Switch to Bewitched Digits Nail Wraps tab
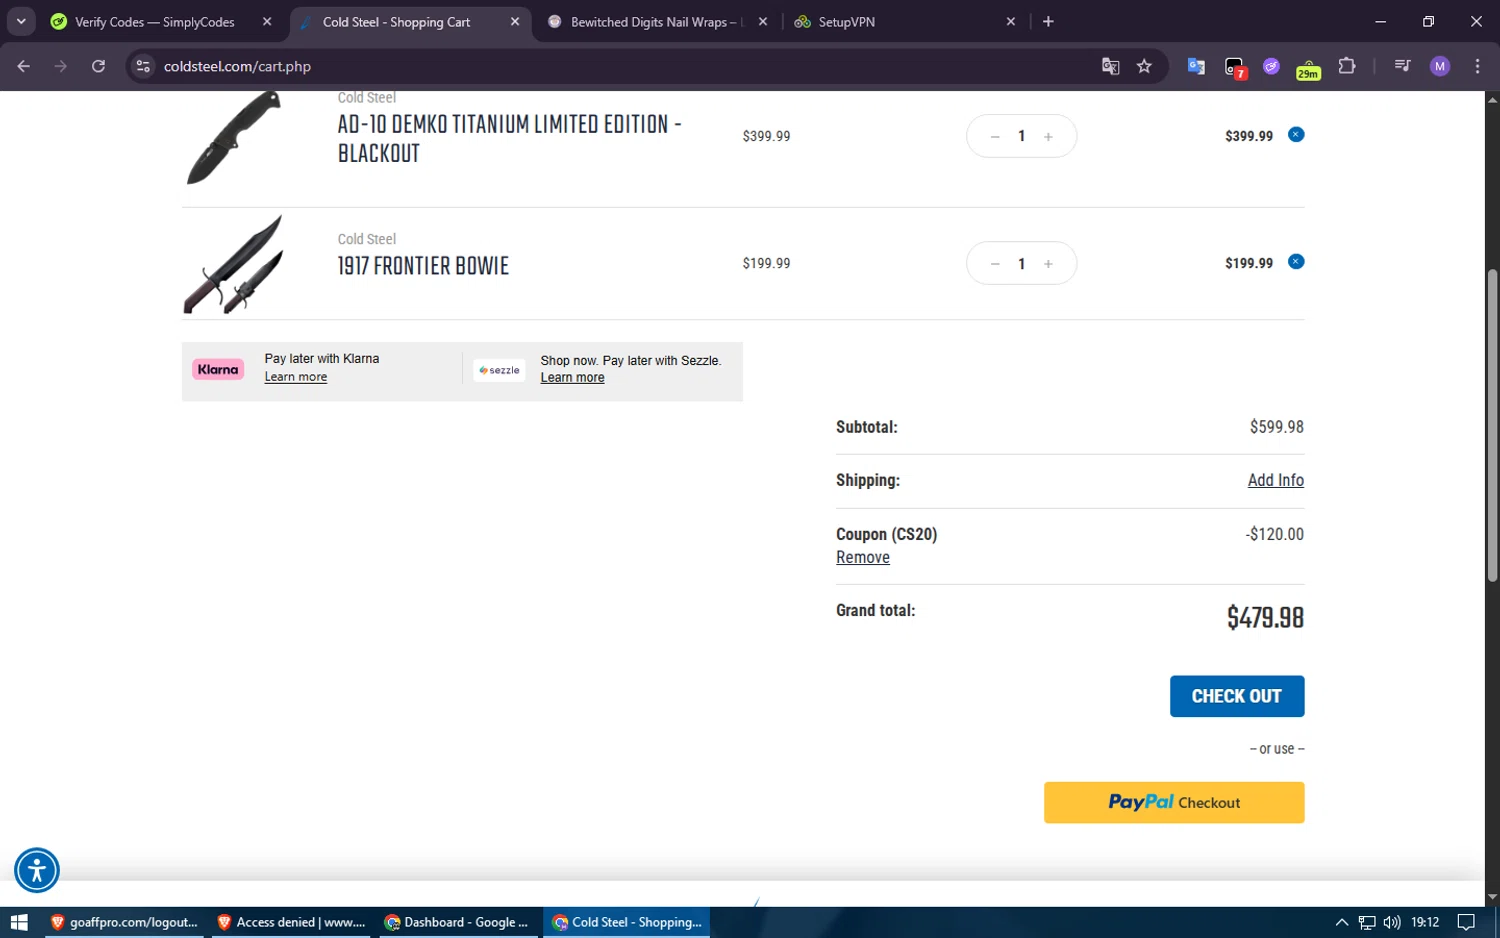Image resolution: width=1500 pixels, height=938 pixels. (x=655, y=22)
